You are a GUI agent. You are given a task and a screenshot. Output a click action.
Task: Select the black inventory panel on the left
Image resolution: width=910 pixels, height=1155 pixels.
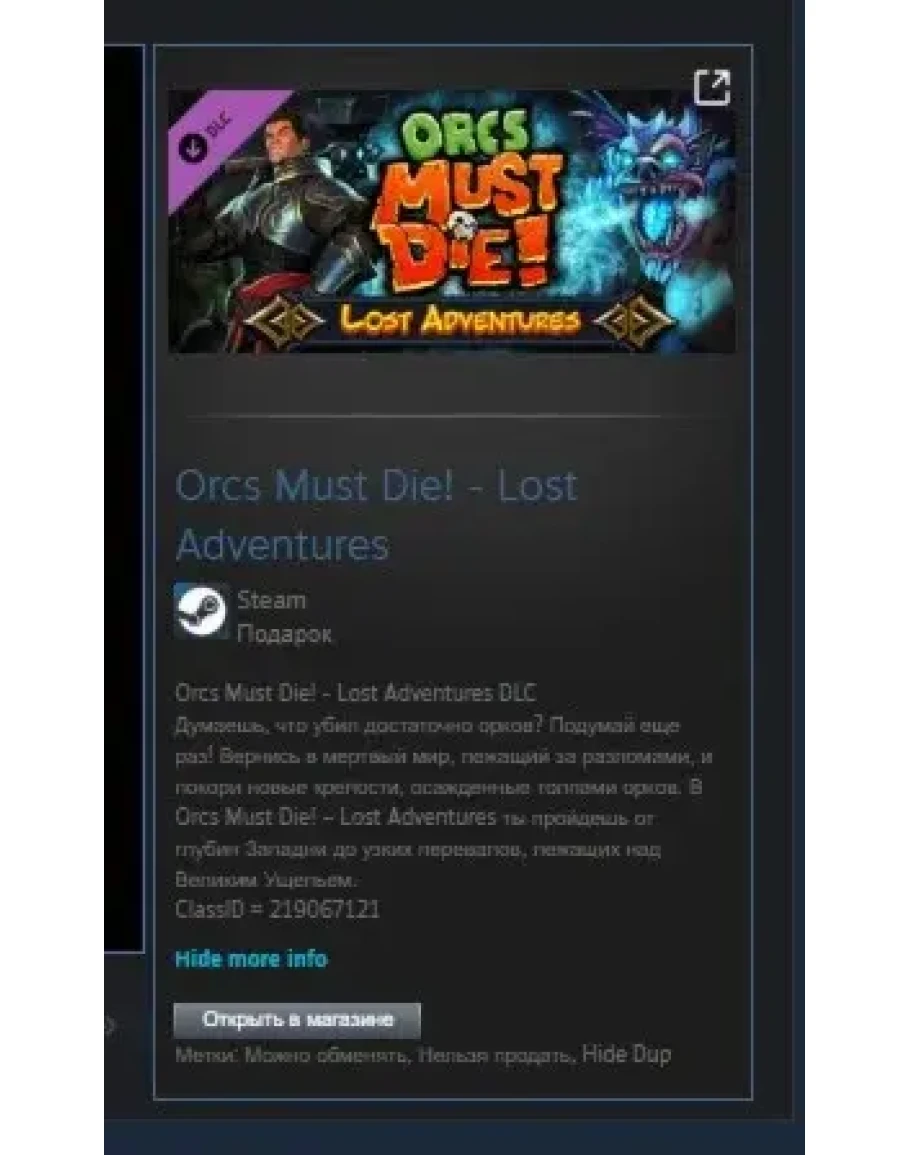coord(124,498)
